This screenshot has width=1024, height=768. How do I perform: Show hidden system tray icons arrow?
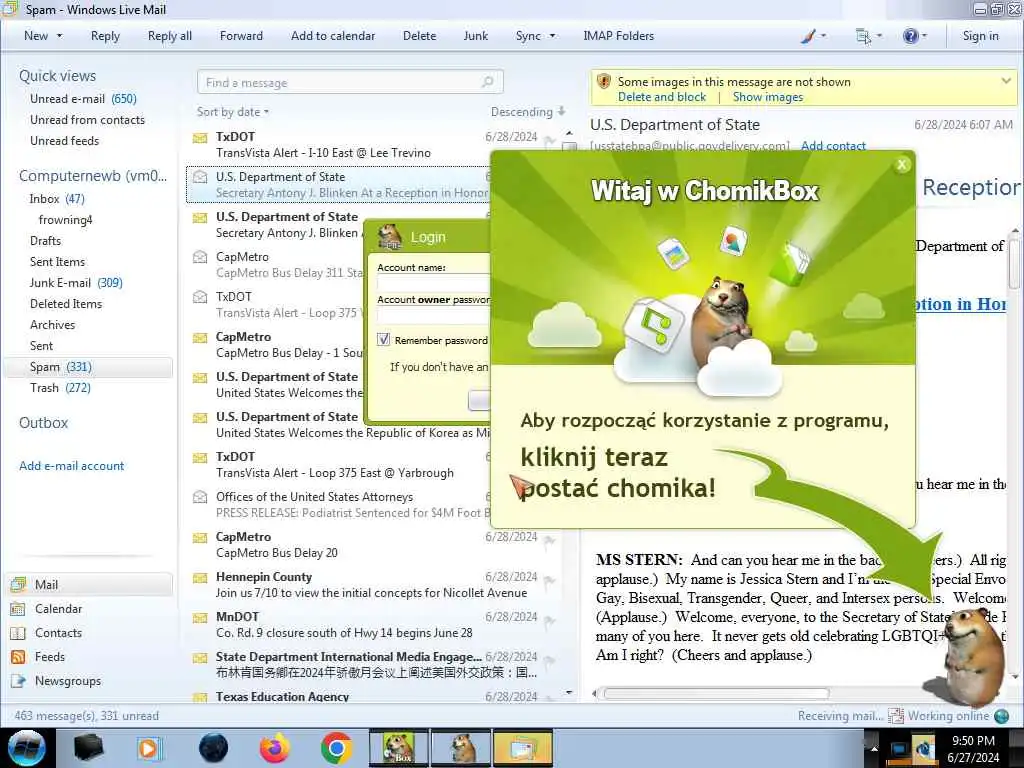point(874,748)
